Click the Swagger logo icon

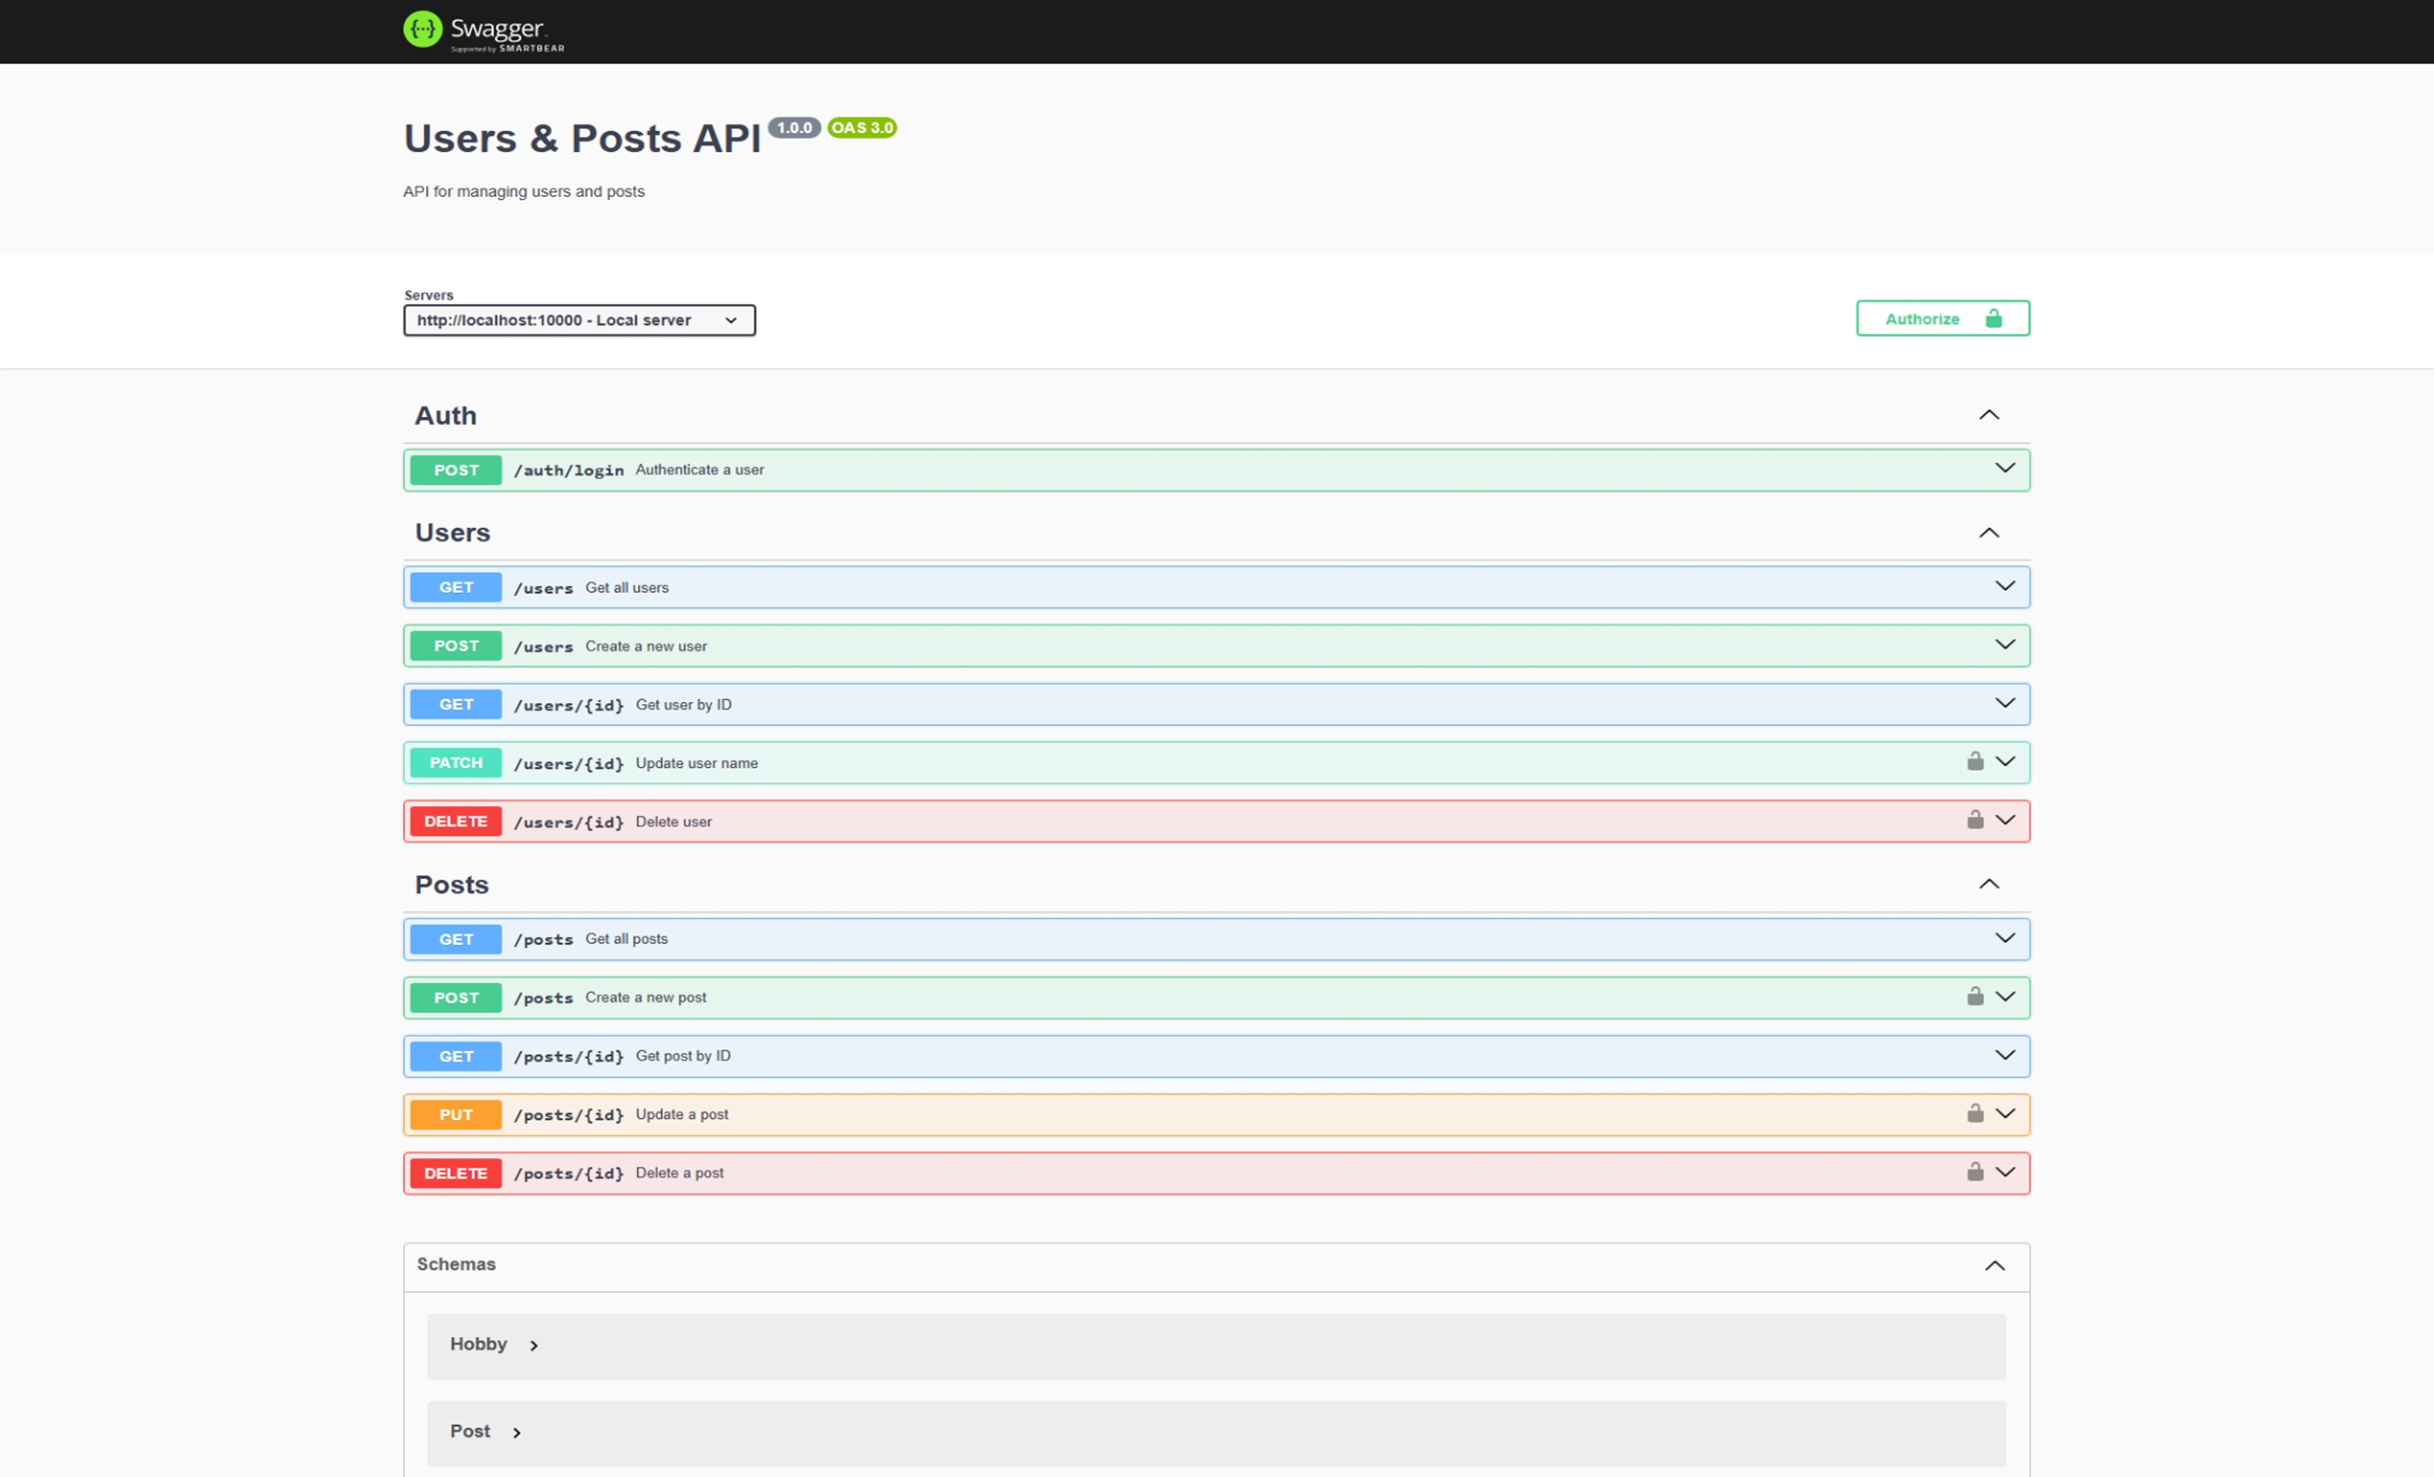point(422,29)
